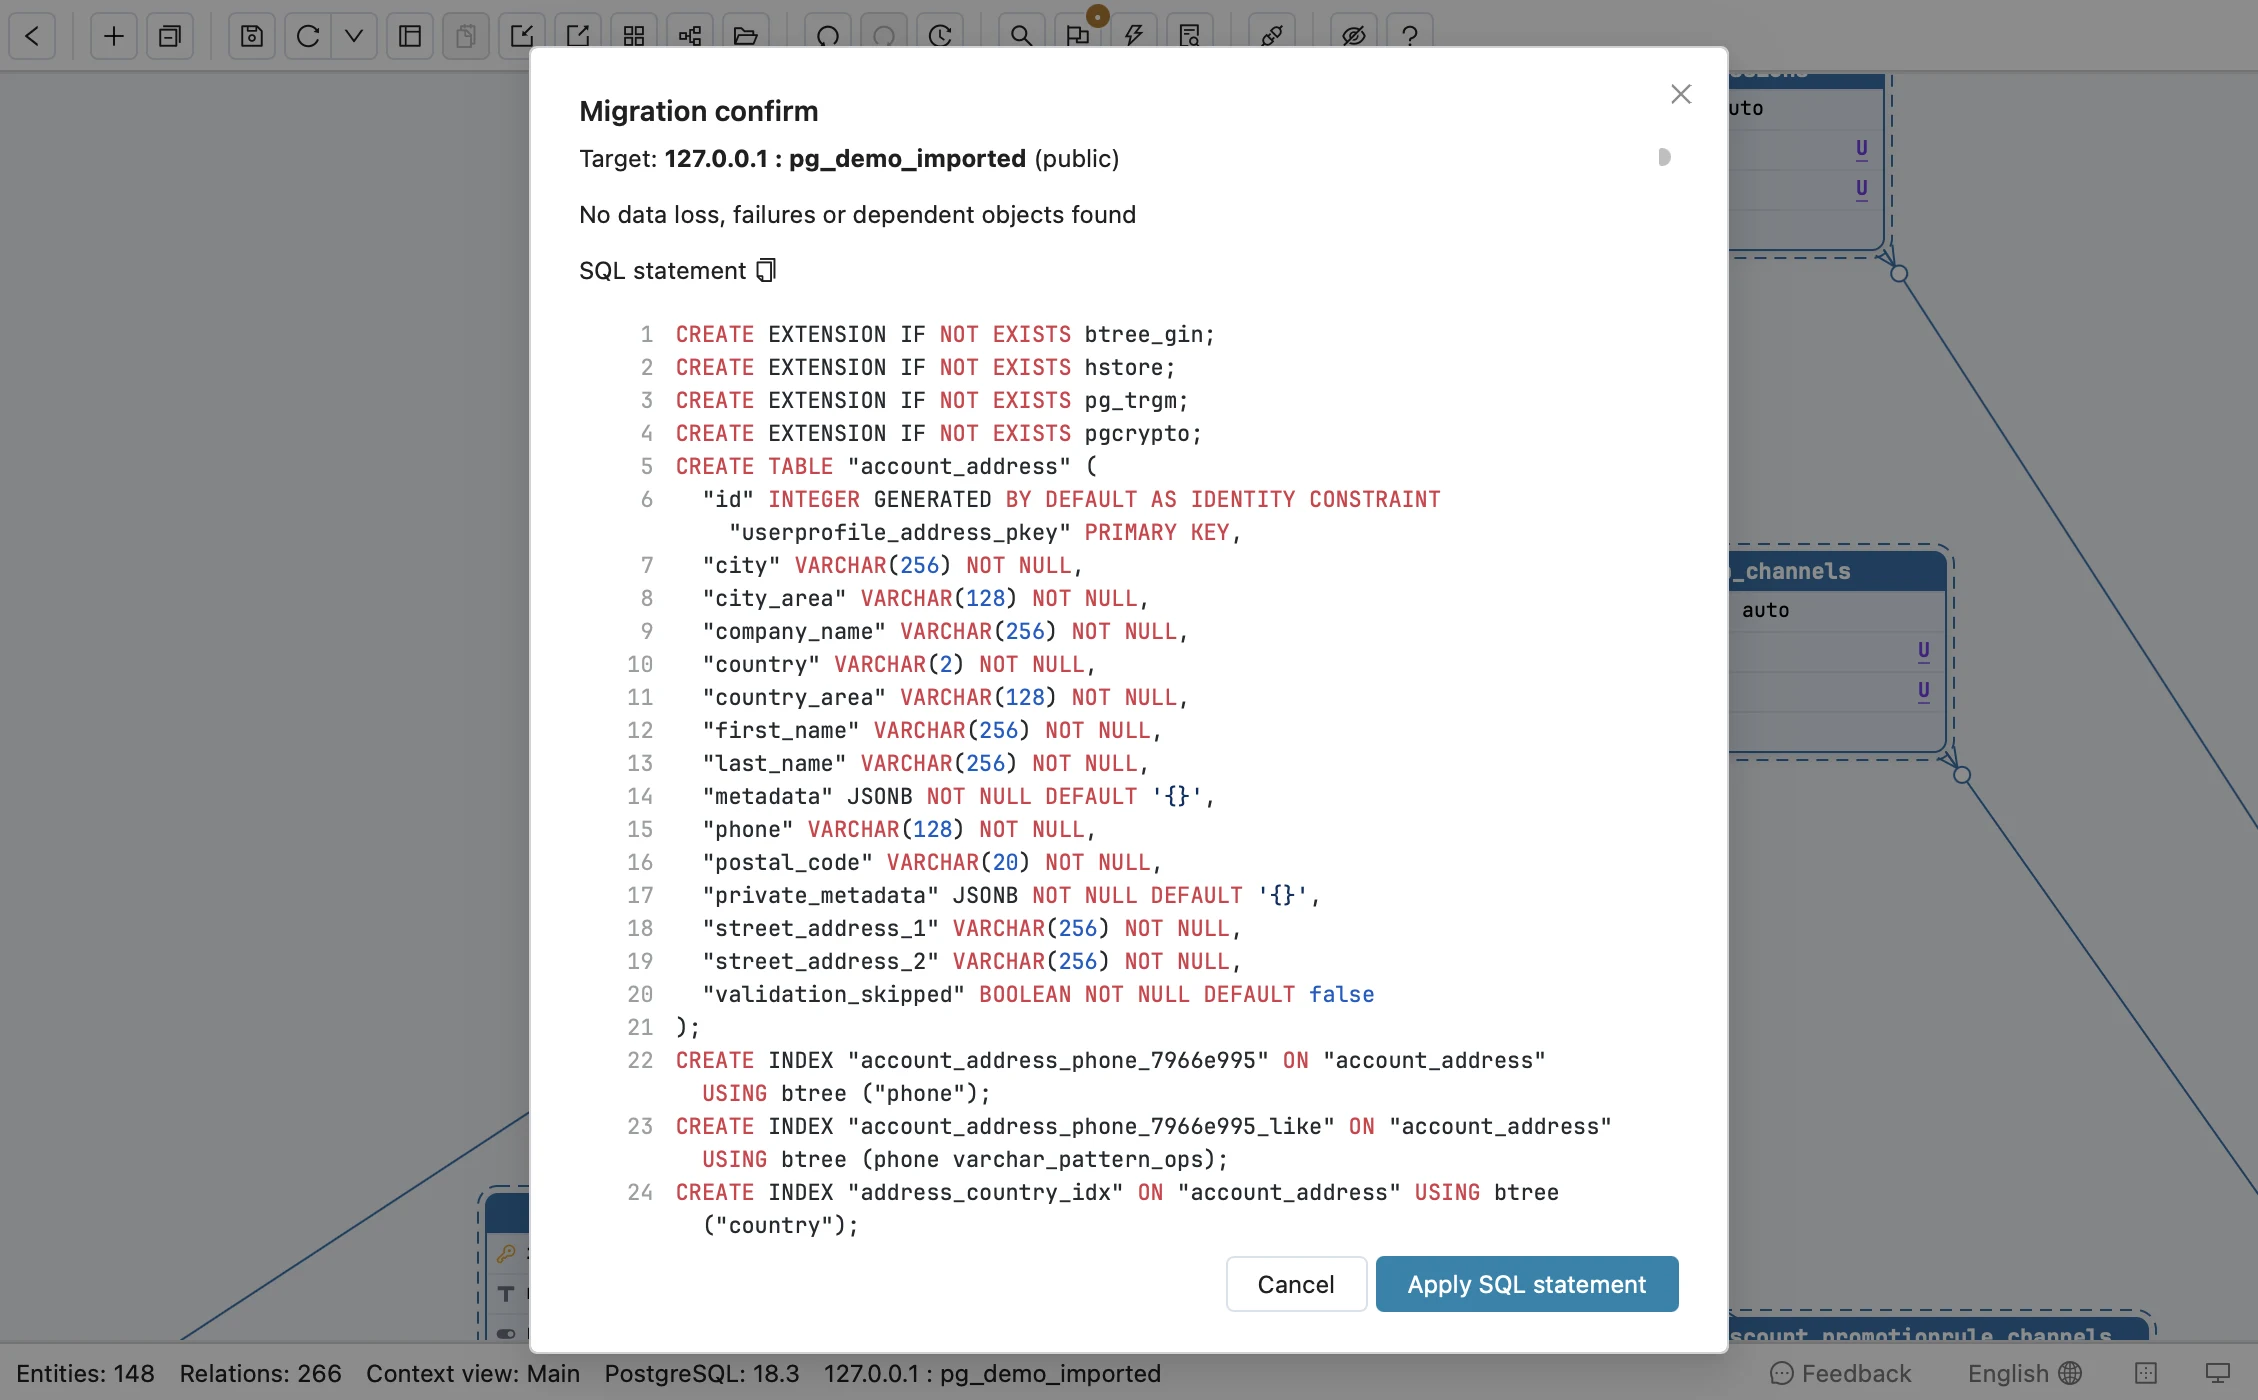Open the history clock icon
The image size is (2258, 1400).
click(940, 36)
